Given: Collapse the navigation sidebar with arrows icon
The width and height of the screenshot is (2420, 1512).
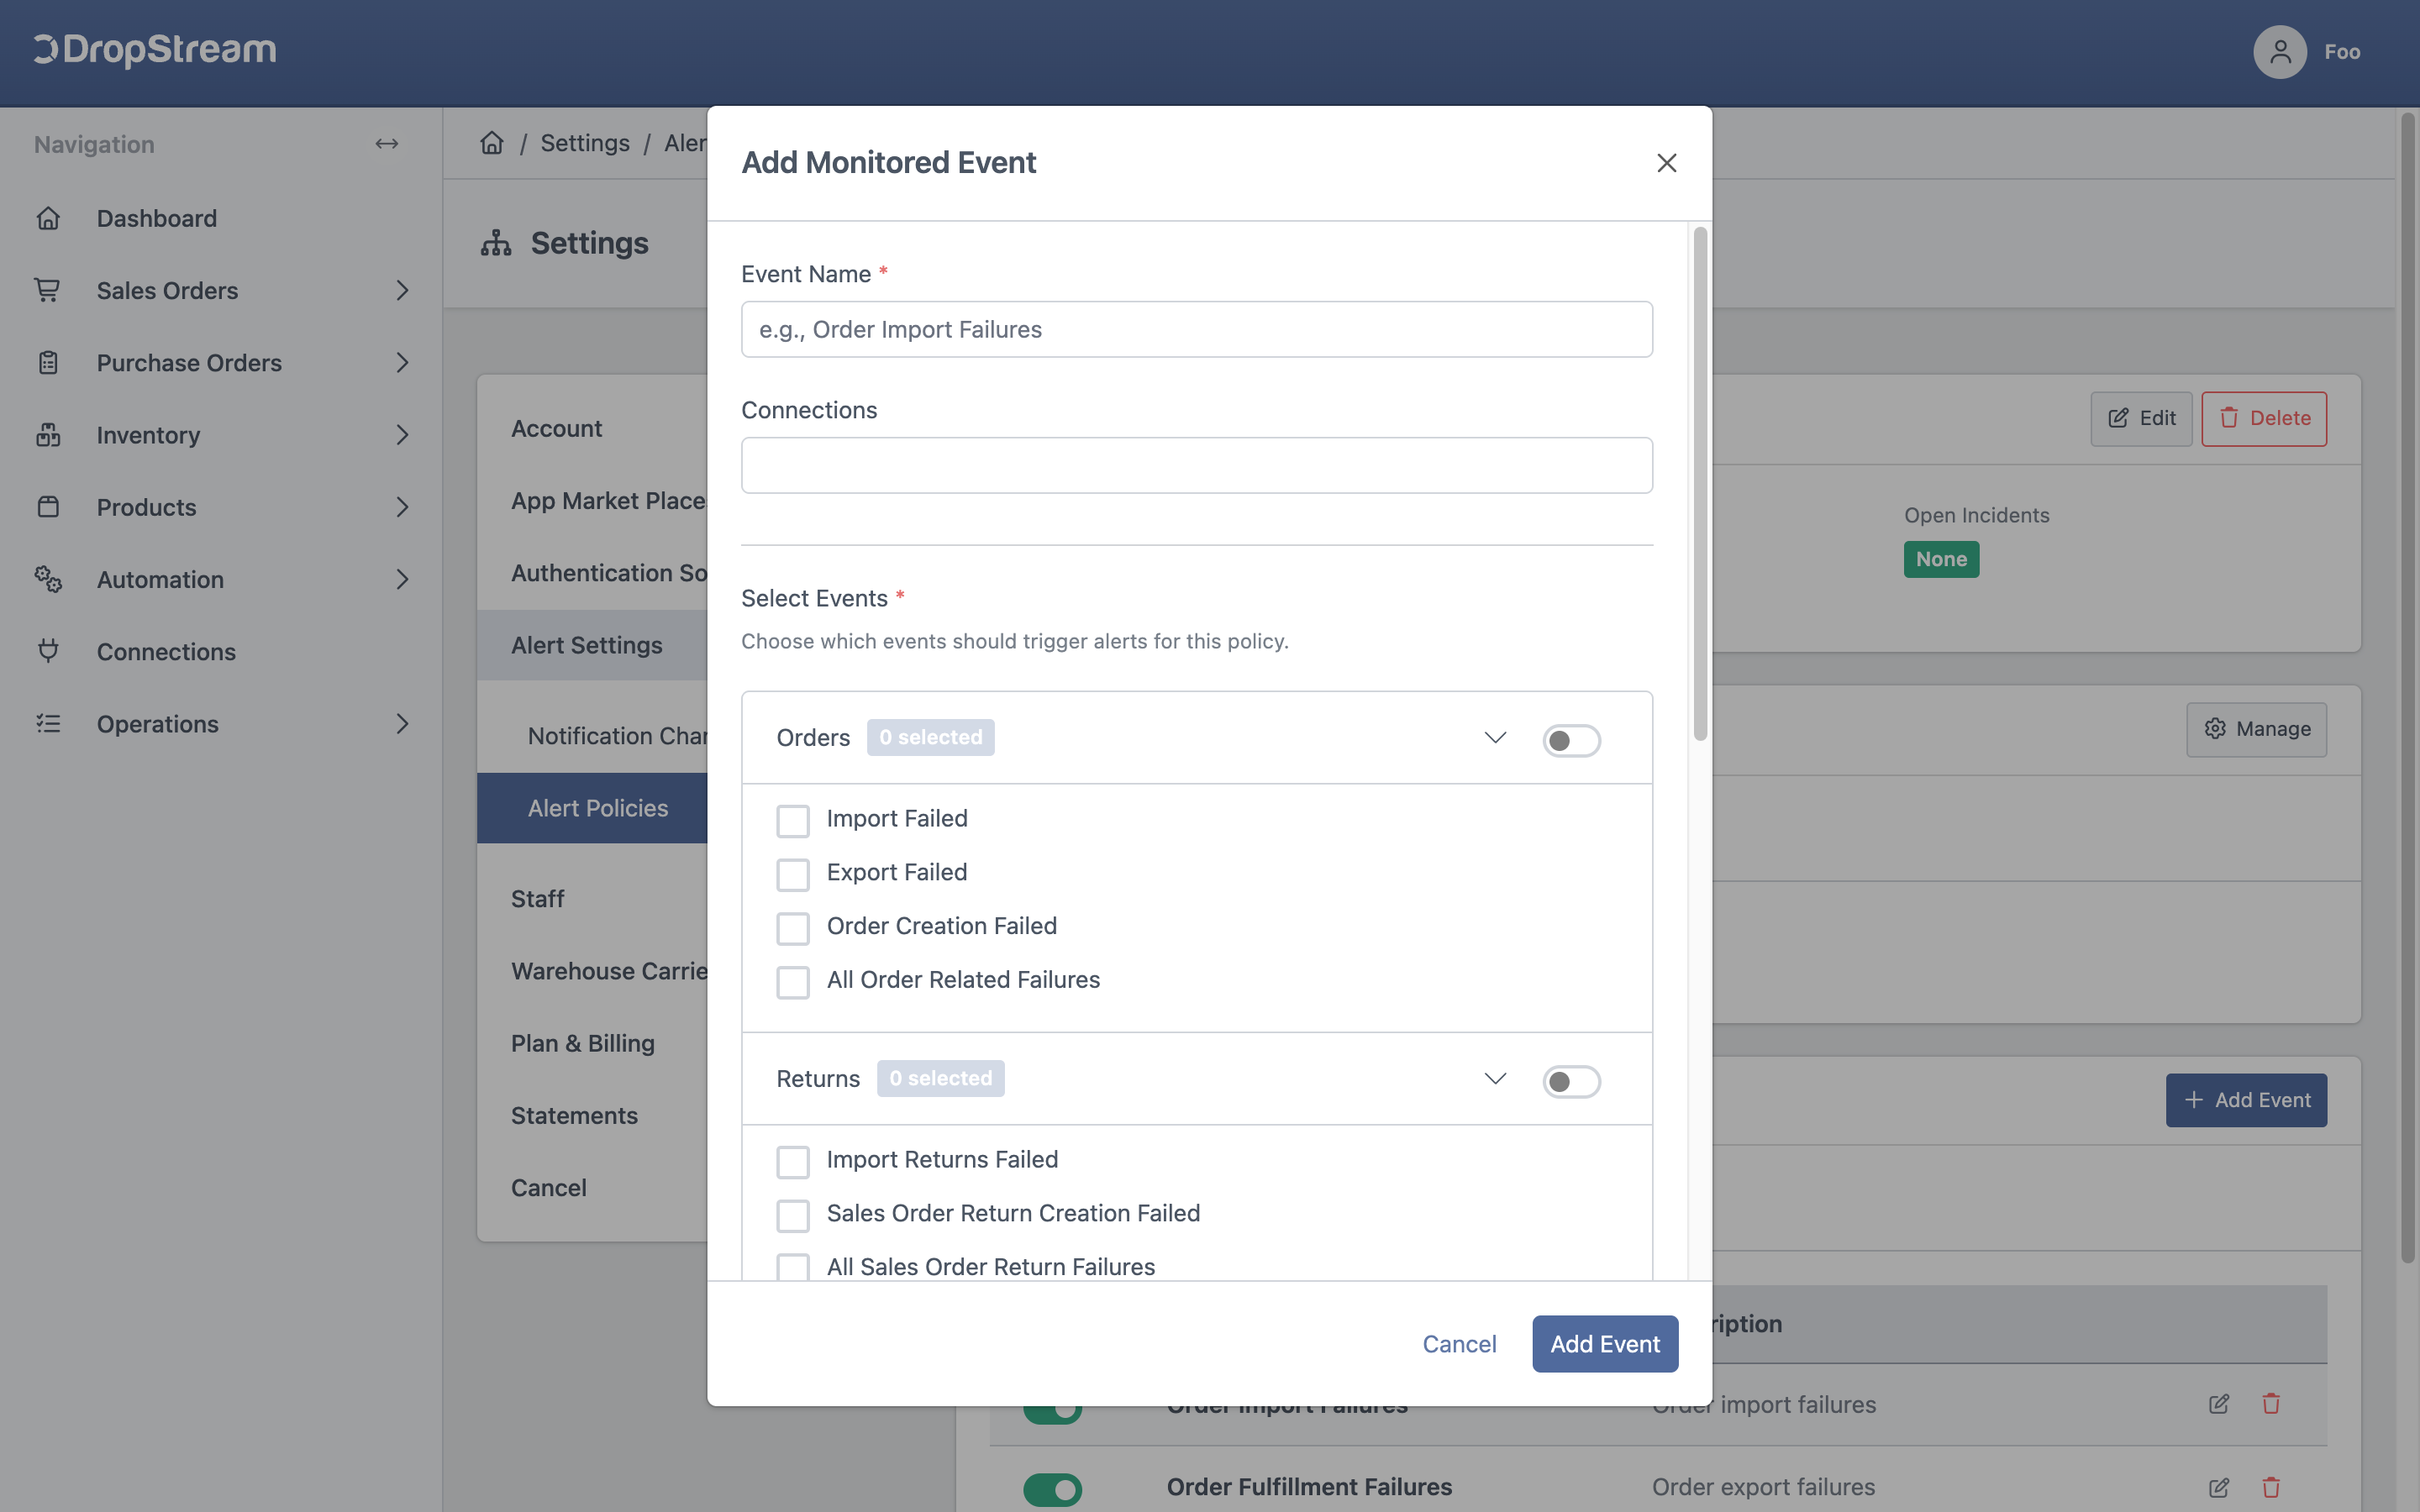Looking at the screenshot, I should coord(387,144).
